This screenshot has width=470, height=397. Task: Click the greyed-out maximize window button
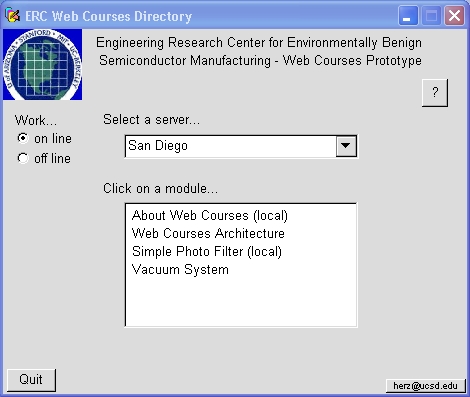[x=431, y=16]
